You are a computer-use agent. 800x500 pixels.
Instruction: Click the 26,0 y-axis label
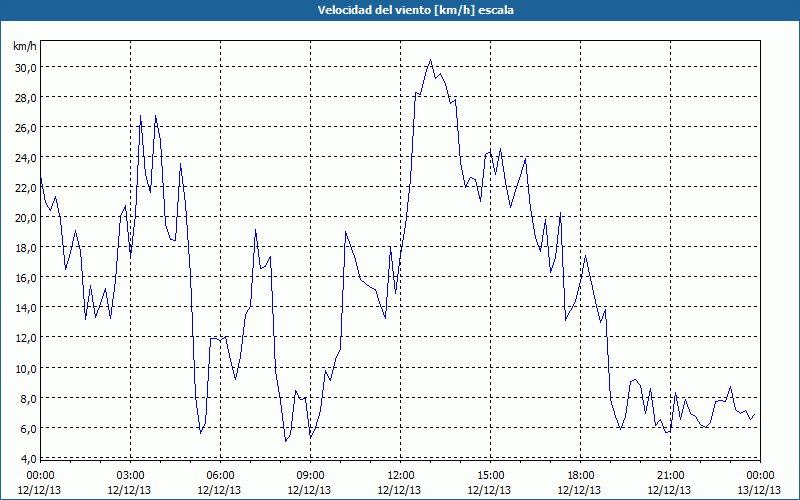tap(25, 128)
